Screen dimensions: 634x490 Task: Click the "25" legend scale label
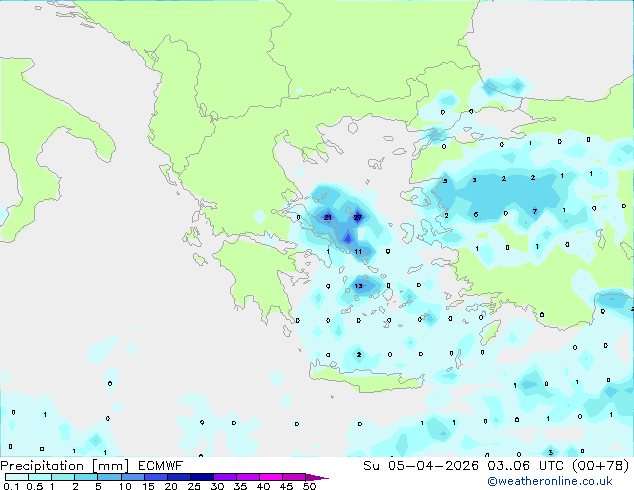tap(194, 486)
